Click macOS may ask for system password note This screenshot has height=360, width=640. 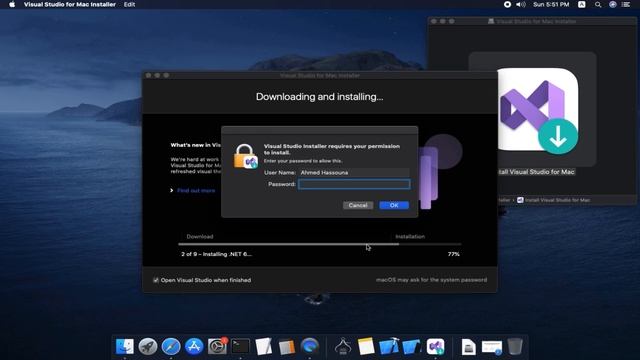tap(431, 280)
